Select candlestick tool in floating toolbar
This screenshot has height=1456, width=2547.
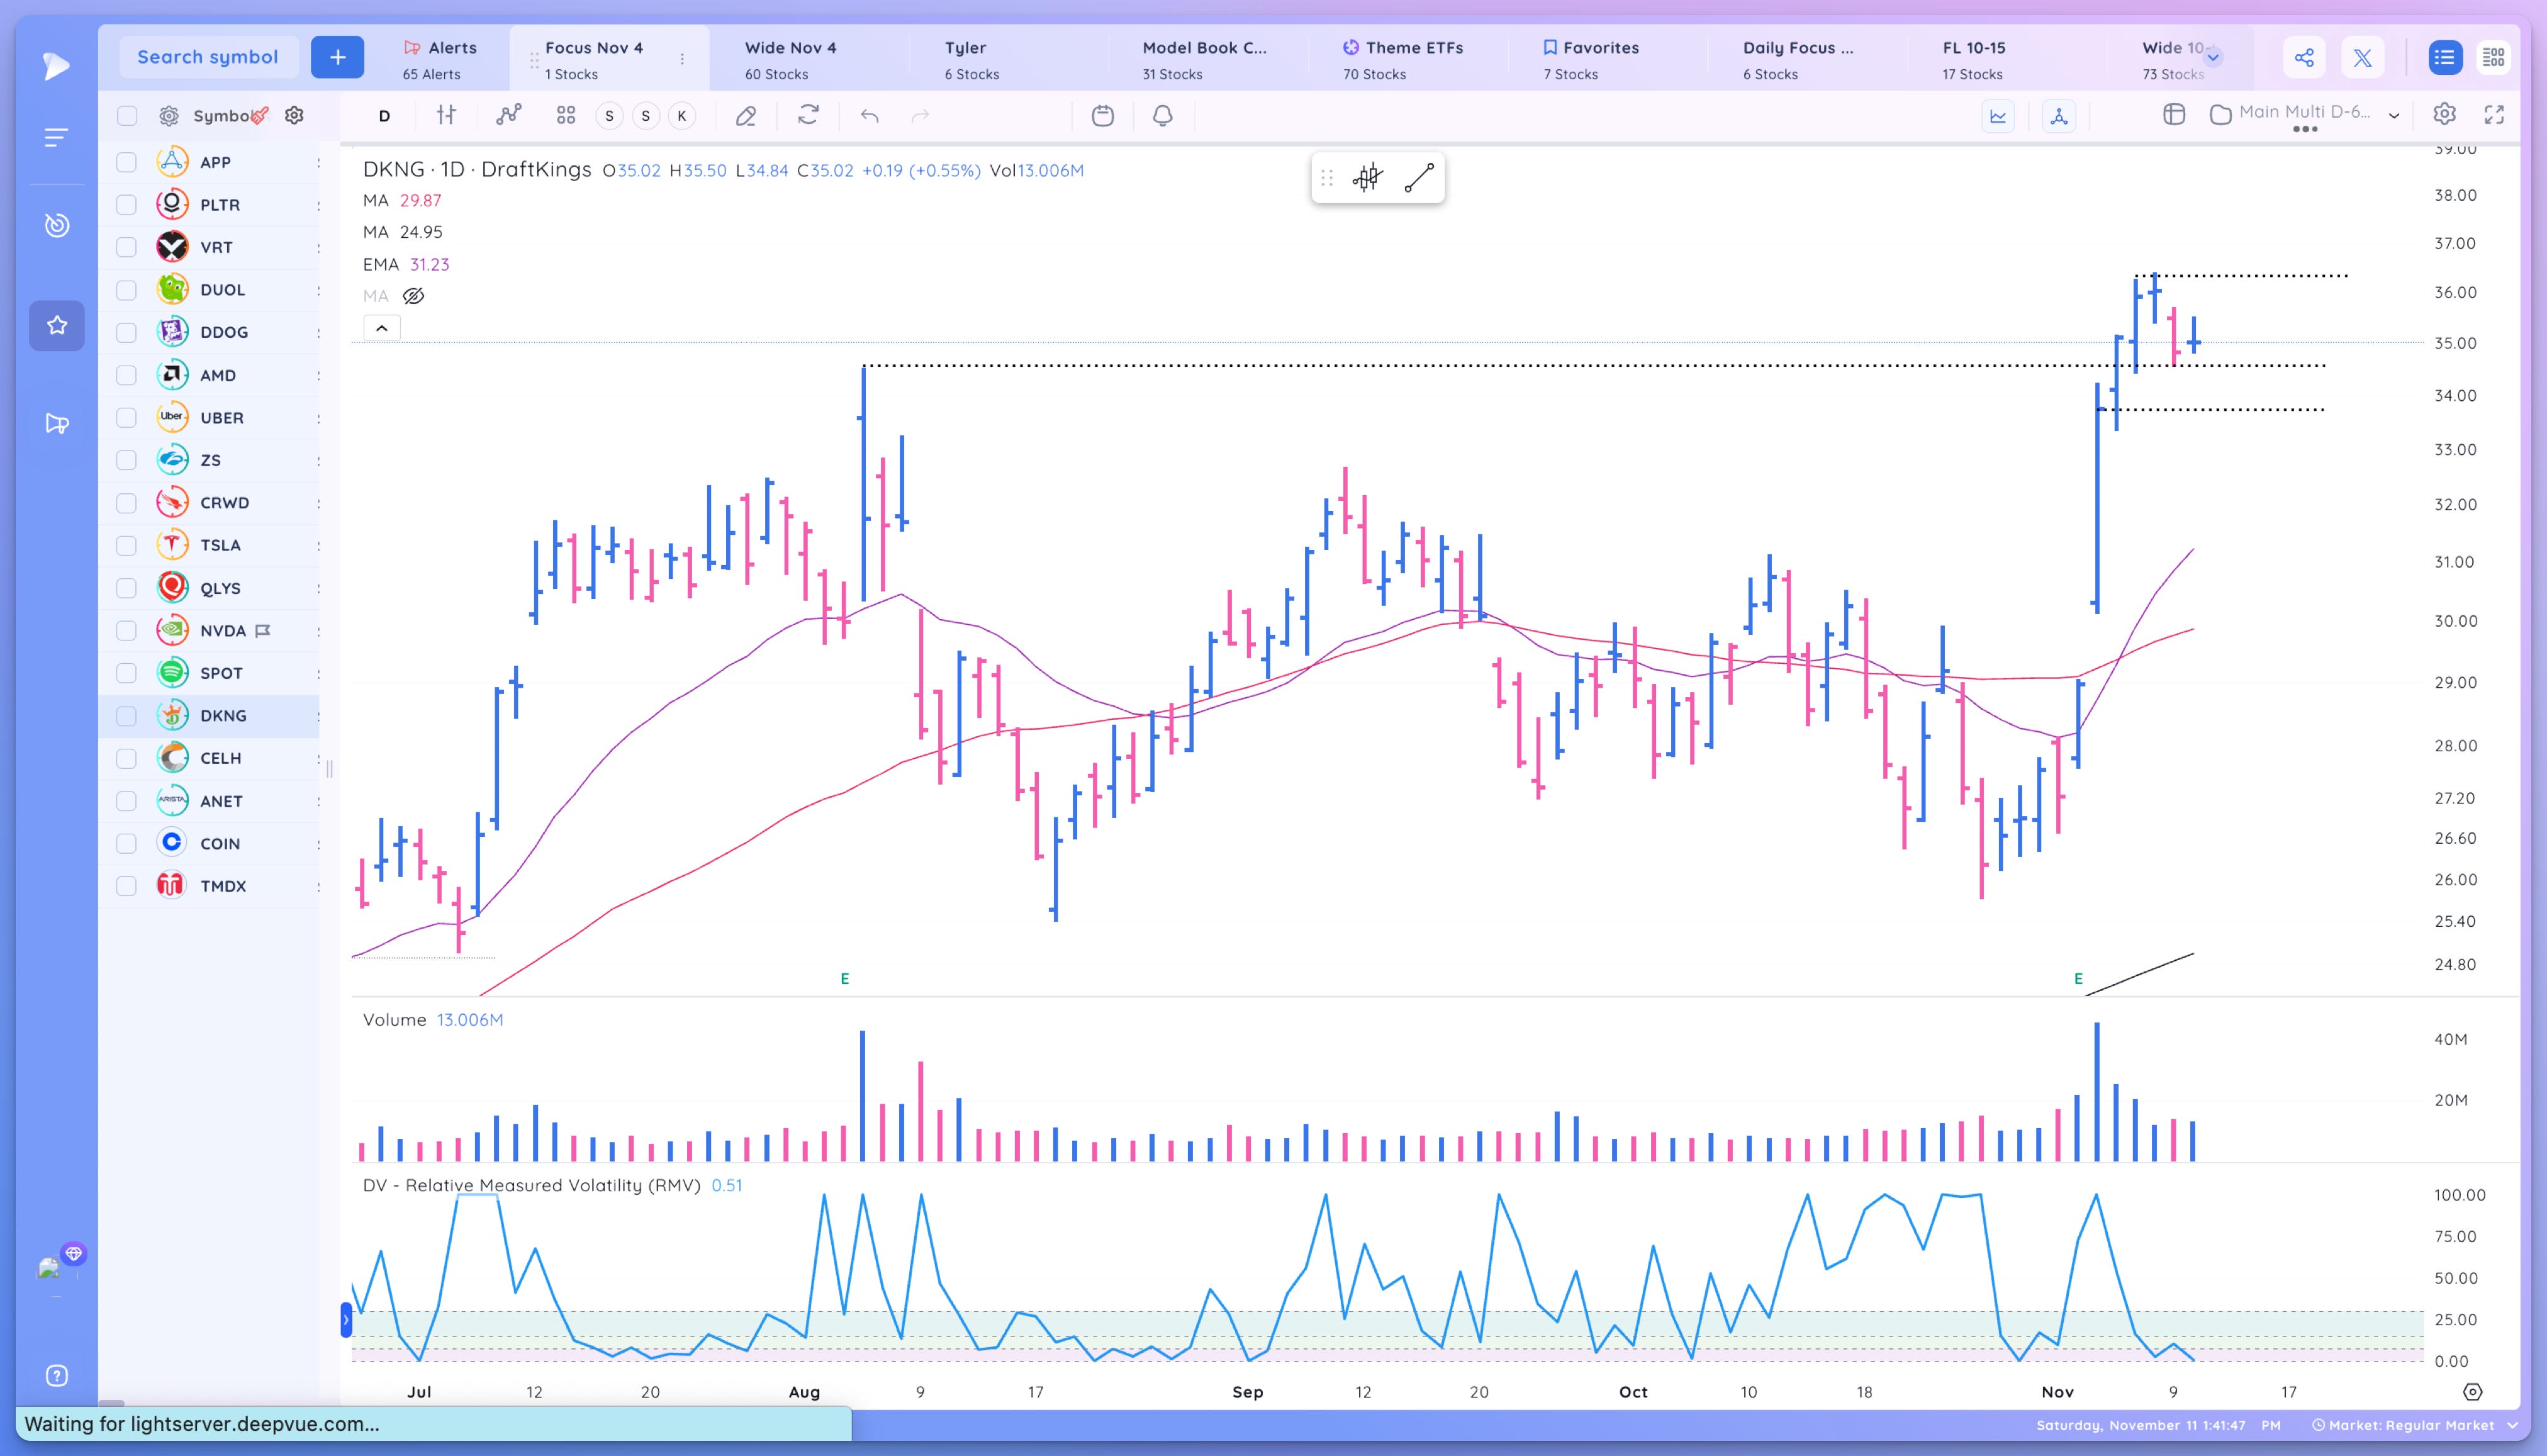[x=1368, y=178]
